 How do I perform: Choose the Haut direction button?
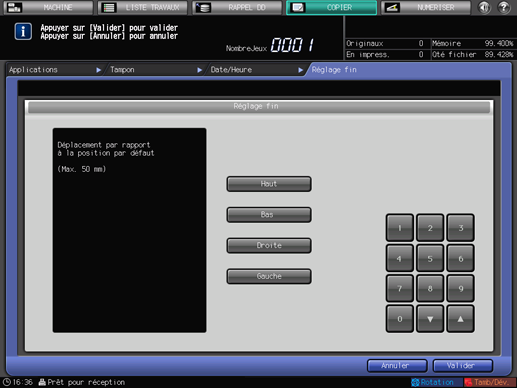[269, 184]
